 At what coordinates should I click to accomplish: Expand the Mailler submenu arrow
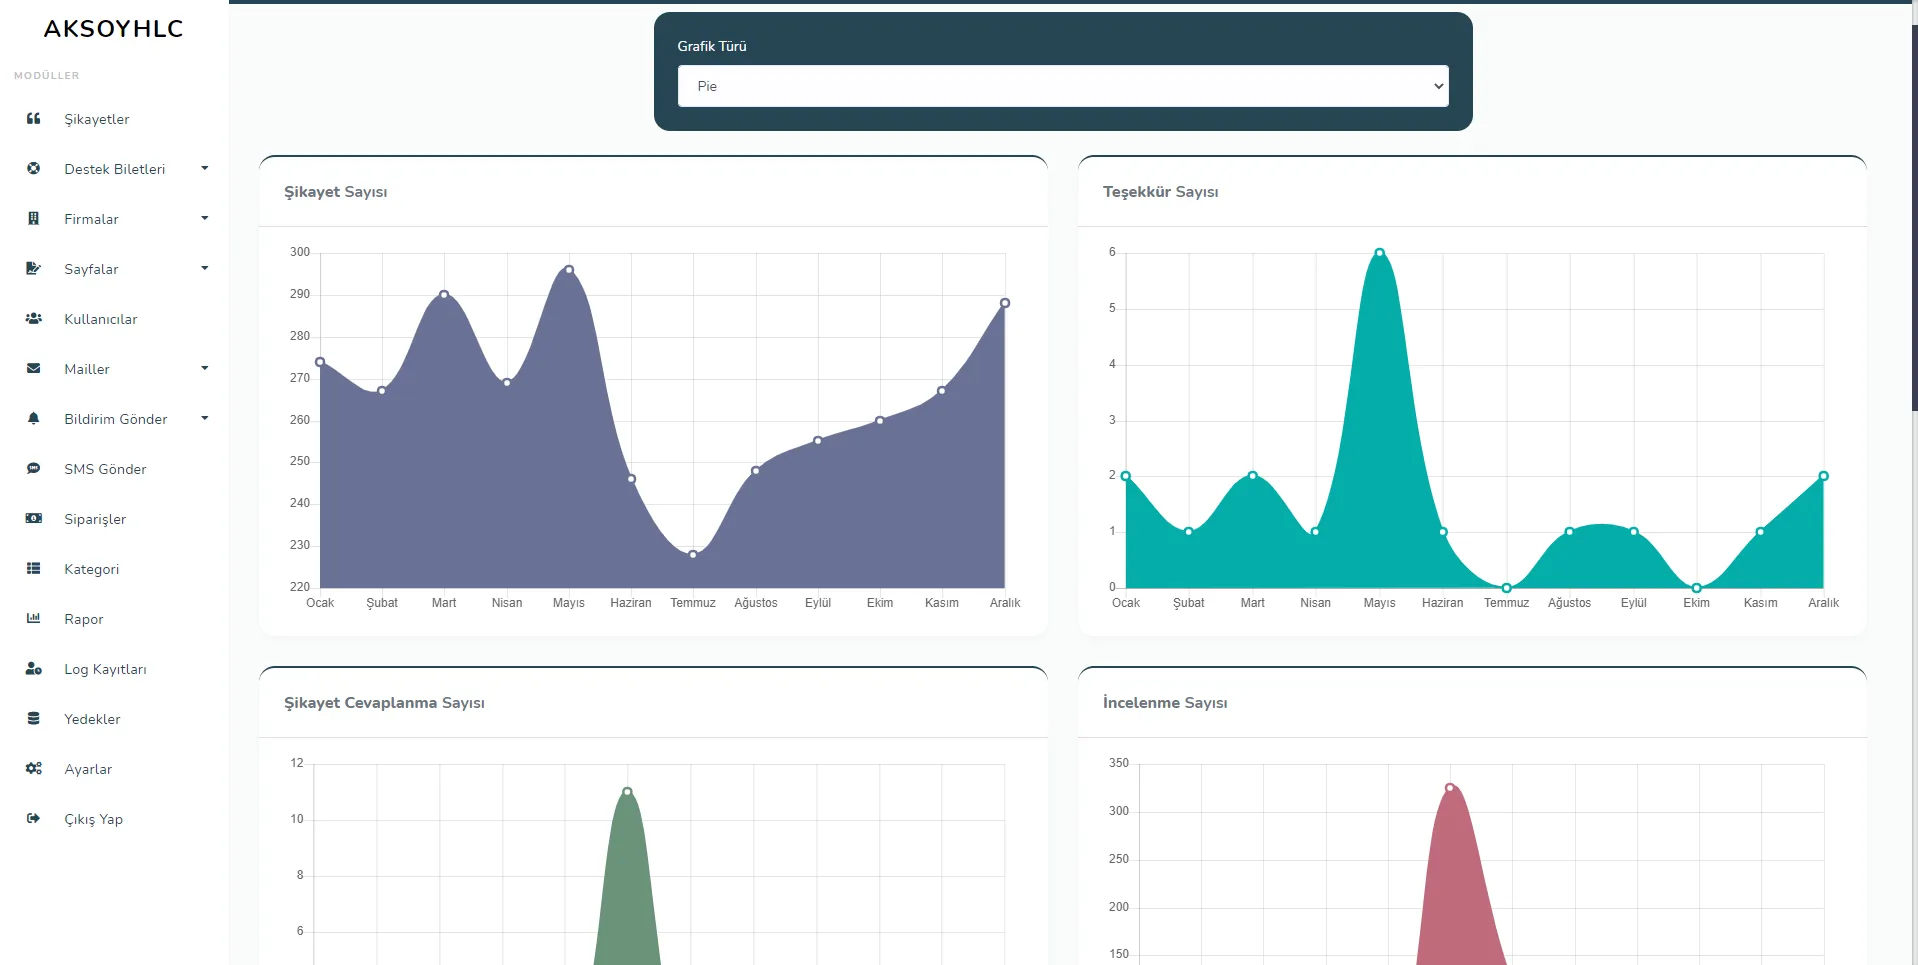(205, 368)
